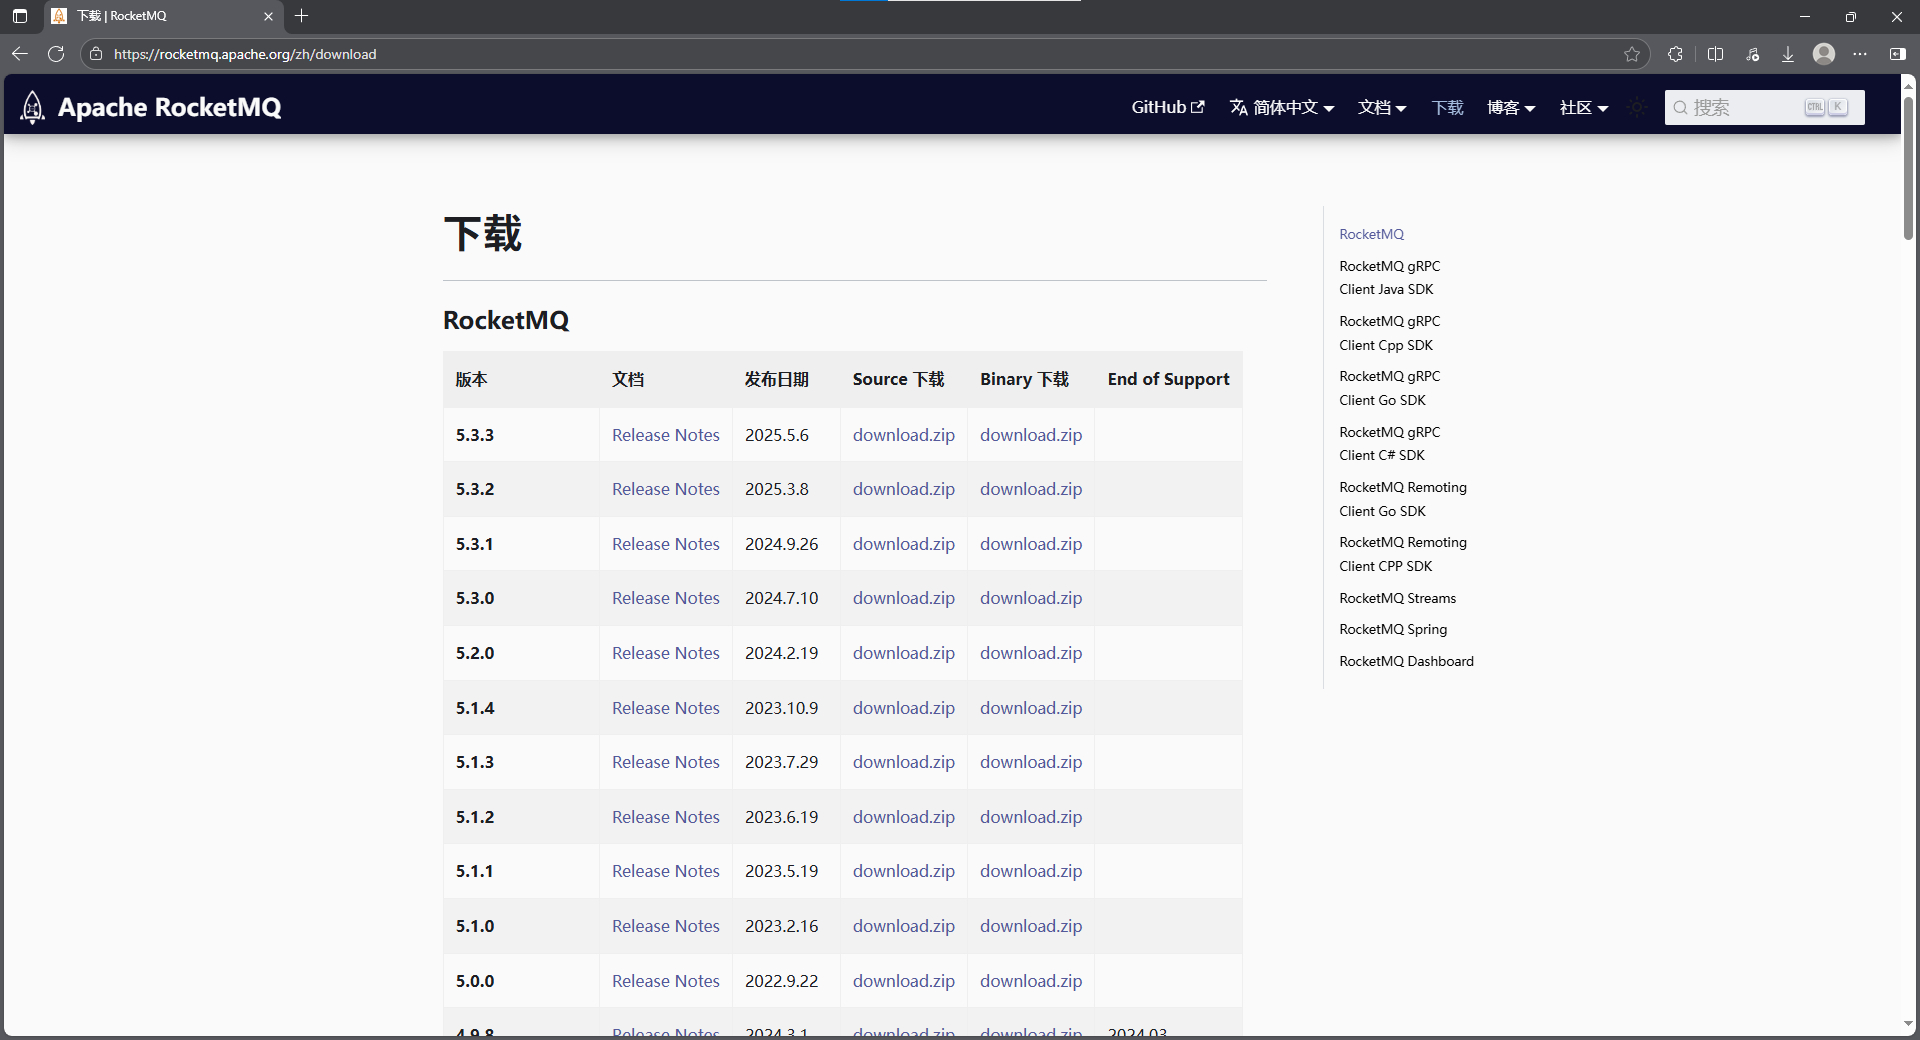The width and height of the screenshot is (1920, 1040).
Task: Toggle the browser more options ellipsis
Action: [1861, 54]
